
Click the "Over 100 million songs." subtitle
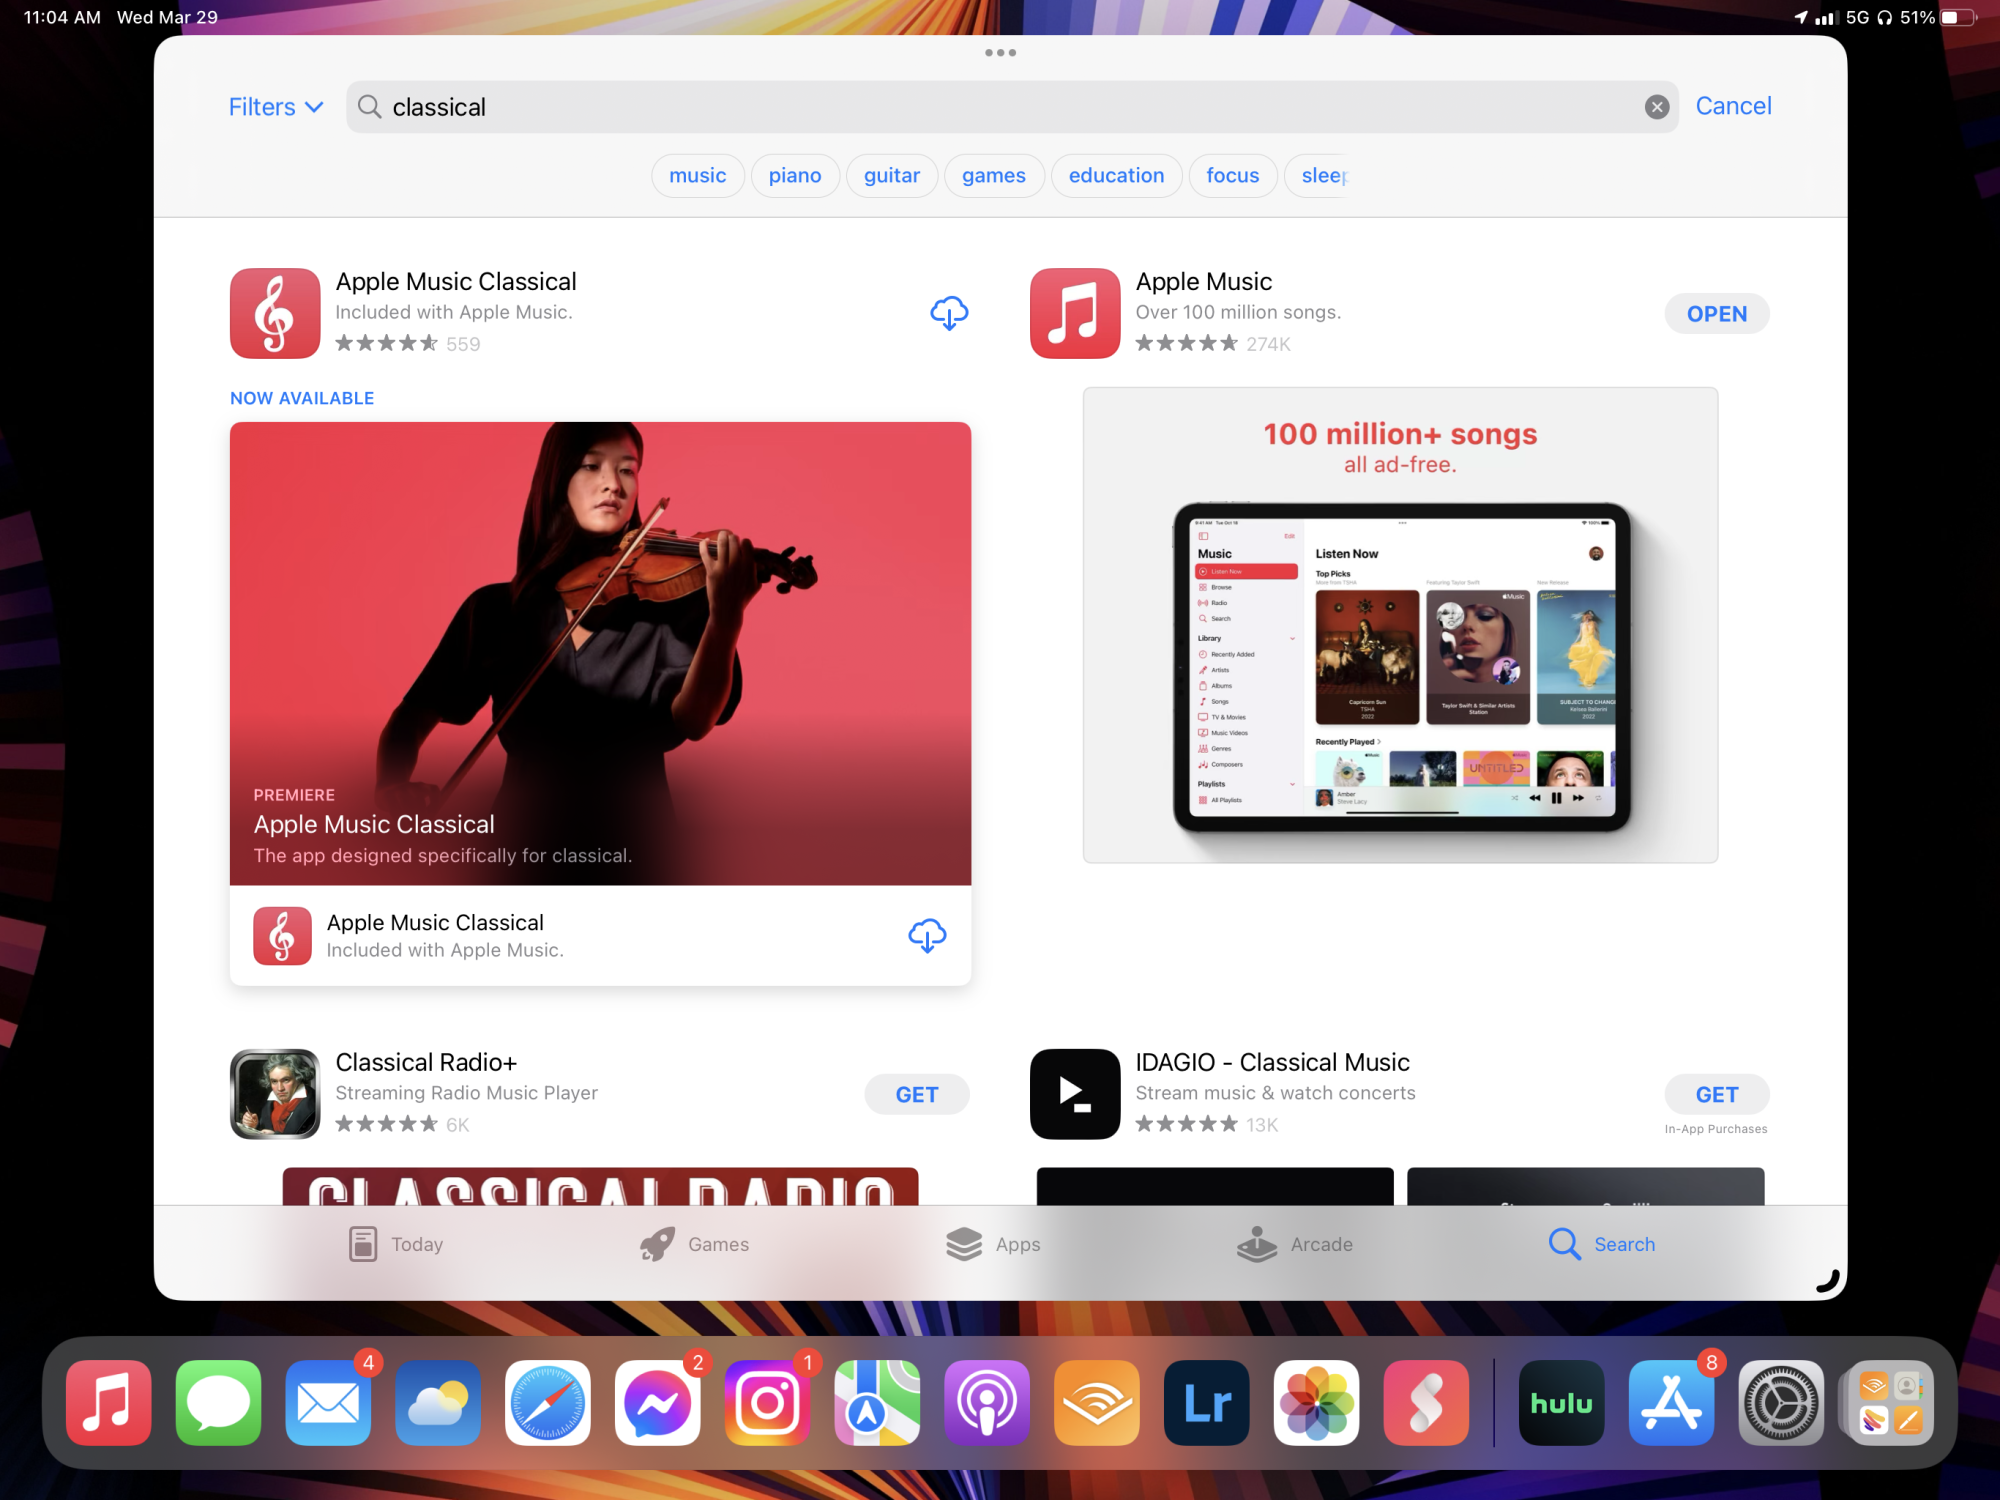(1238, 312)
